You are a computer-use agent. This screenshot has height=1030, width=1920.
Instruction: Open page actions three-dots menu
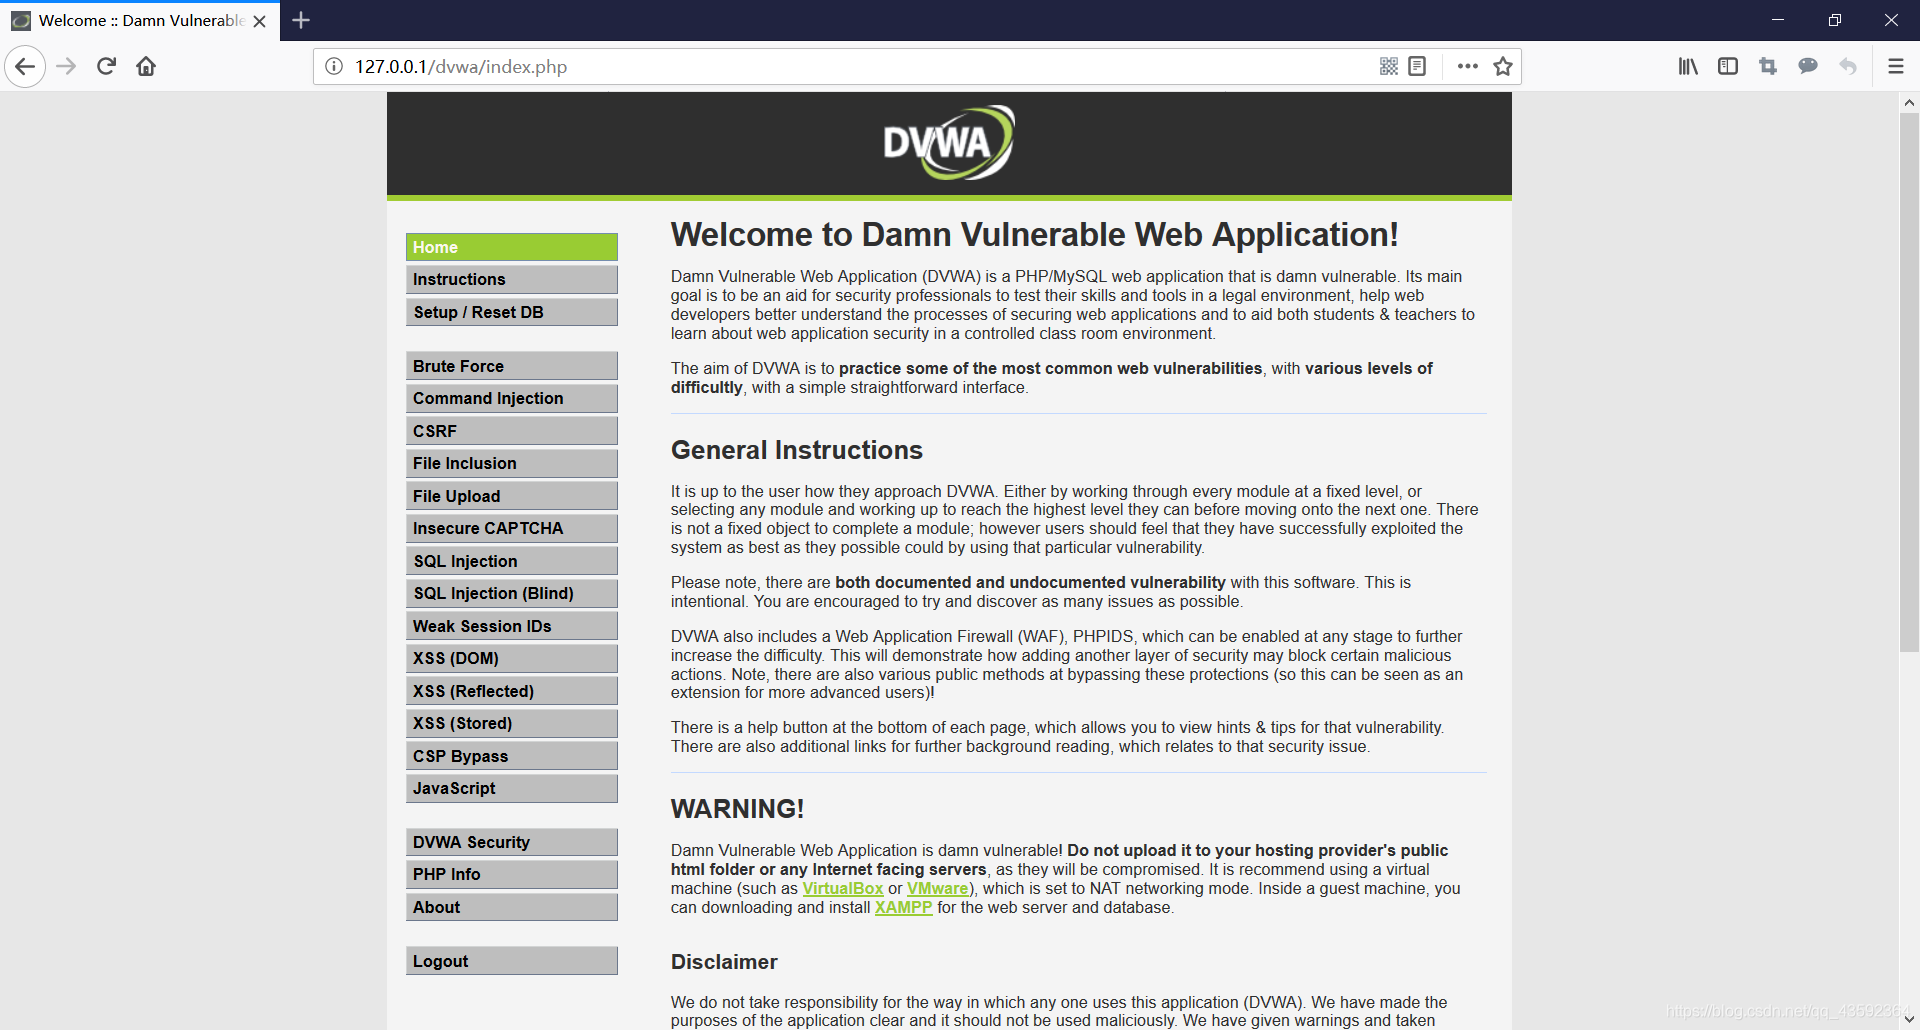pyautogui.click(x=1468, y=67)
